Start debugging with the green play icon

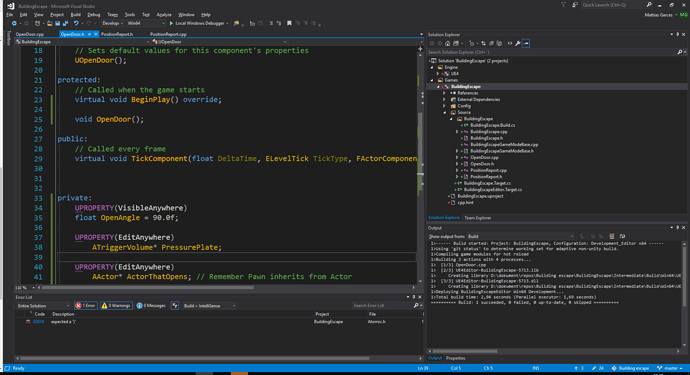coord(171,23)
